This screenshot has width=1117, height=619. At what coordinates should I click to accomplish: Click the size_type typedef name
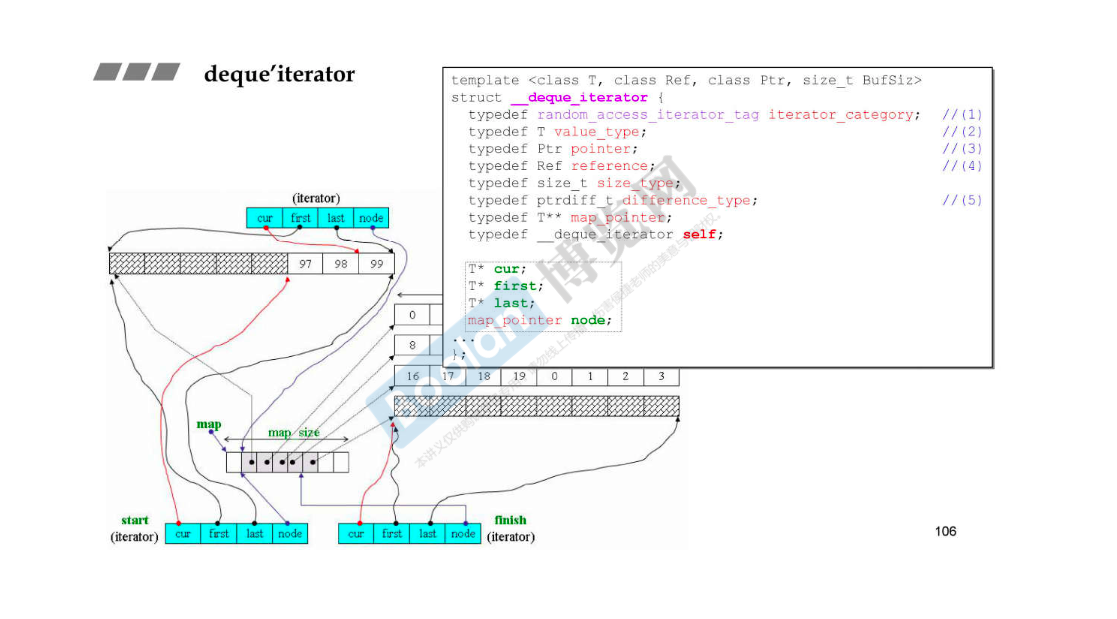635,183
